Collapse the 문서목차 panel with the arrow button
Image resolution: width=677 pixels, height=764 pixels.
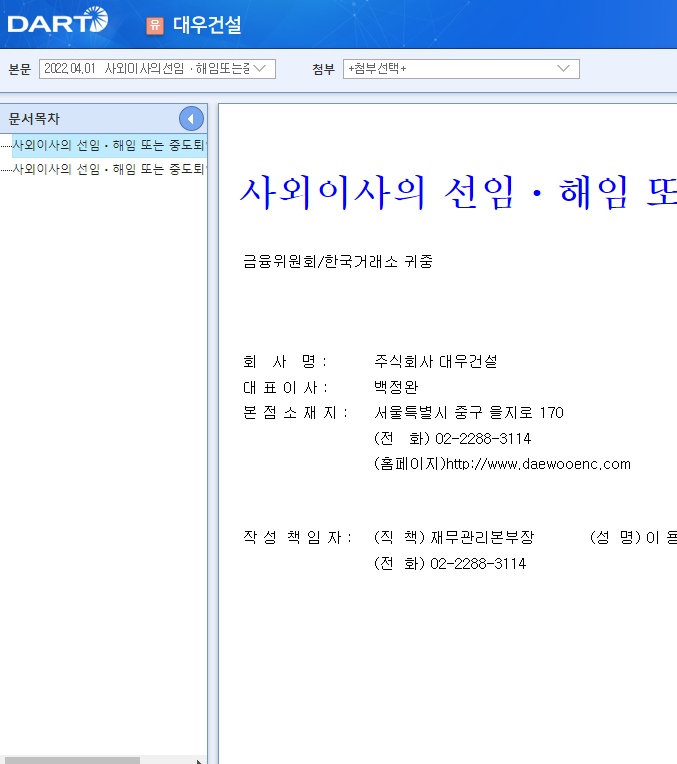(191, 118)
